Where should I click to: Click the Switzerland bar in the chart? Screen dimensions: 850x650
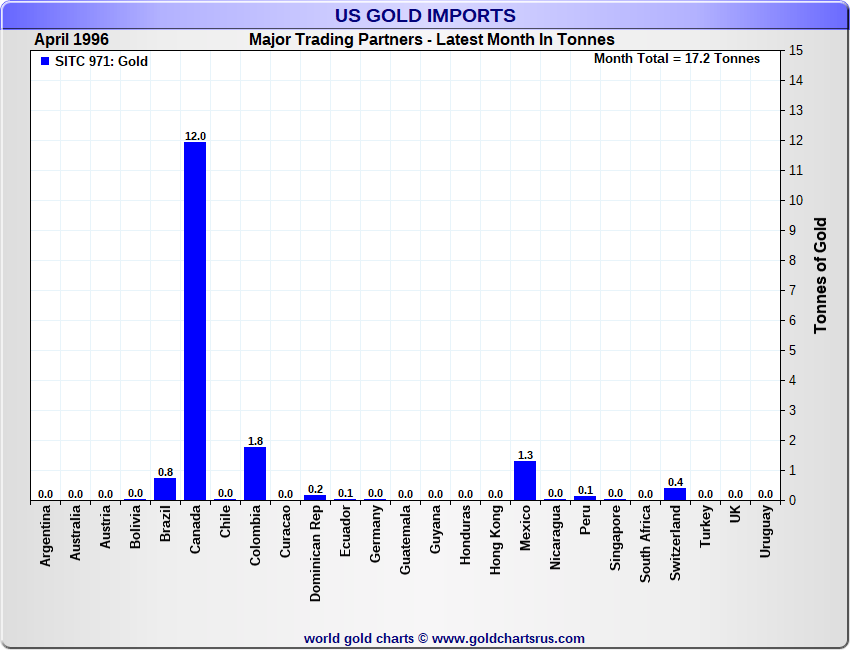pyautogui.click(x=675, y=494)
